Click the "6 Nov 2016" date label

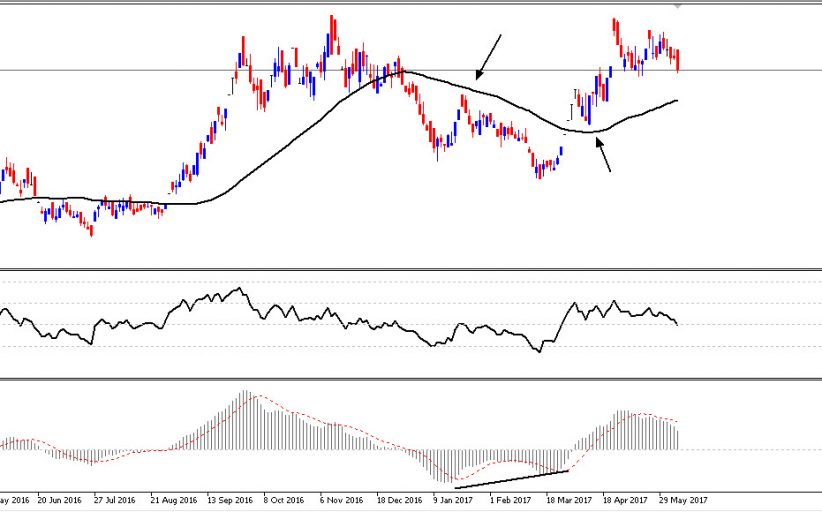(x=341, y=500)
